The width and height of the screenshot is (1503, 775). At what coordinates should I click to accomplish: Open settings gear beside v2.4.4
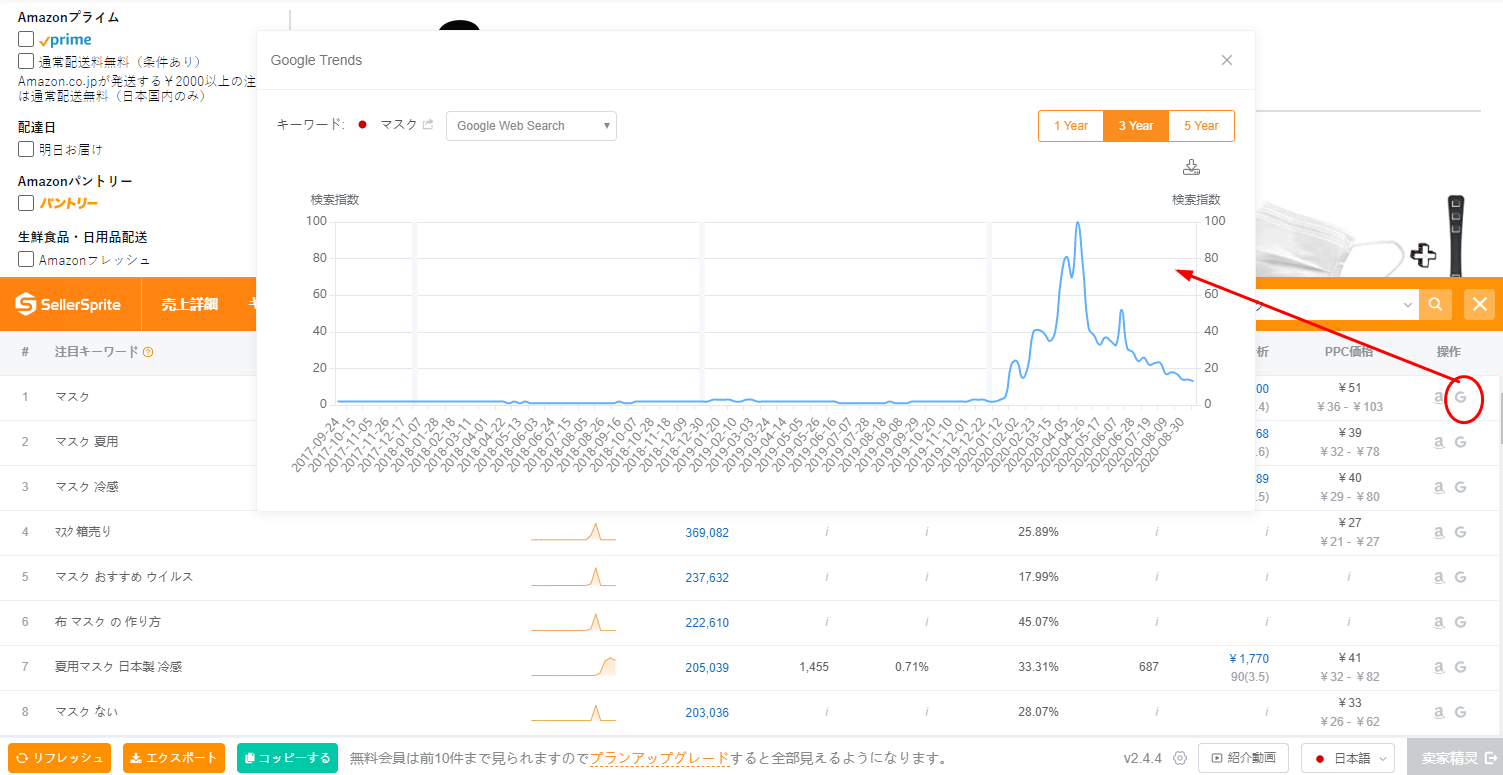tap(1180, 758)
